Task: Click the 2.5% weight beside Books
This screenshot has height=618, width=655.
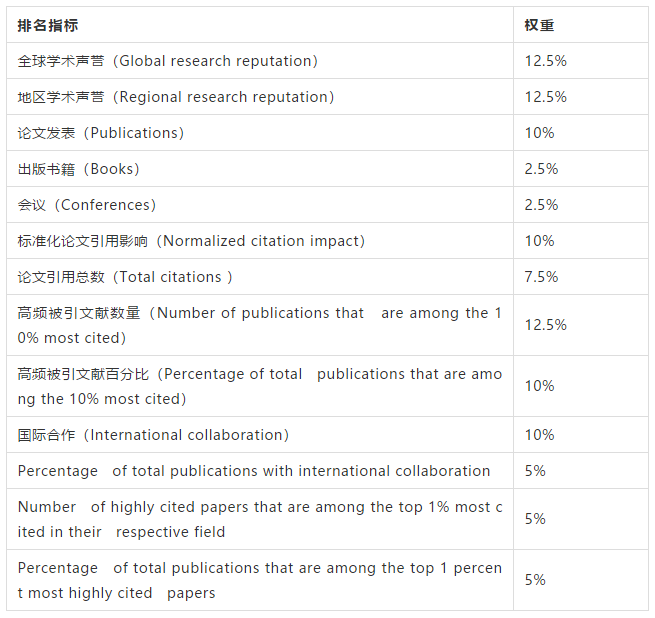Action: coord(541,169)
